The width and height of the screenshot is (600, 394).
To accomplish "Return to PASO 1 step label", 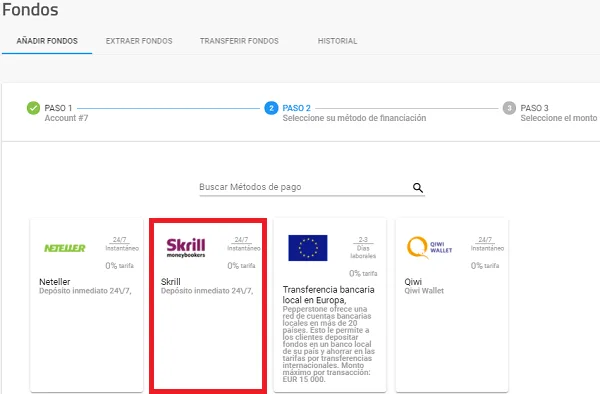I will tap(58, 108).
